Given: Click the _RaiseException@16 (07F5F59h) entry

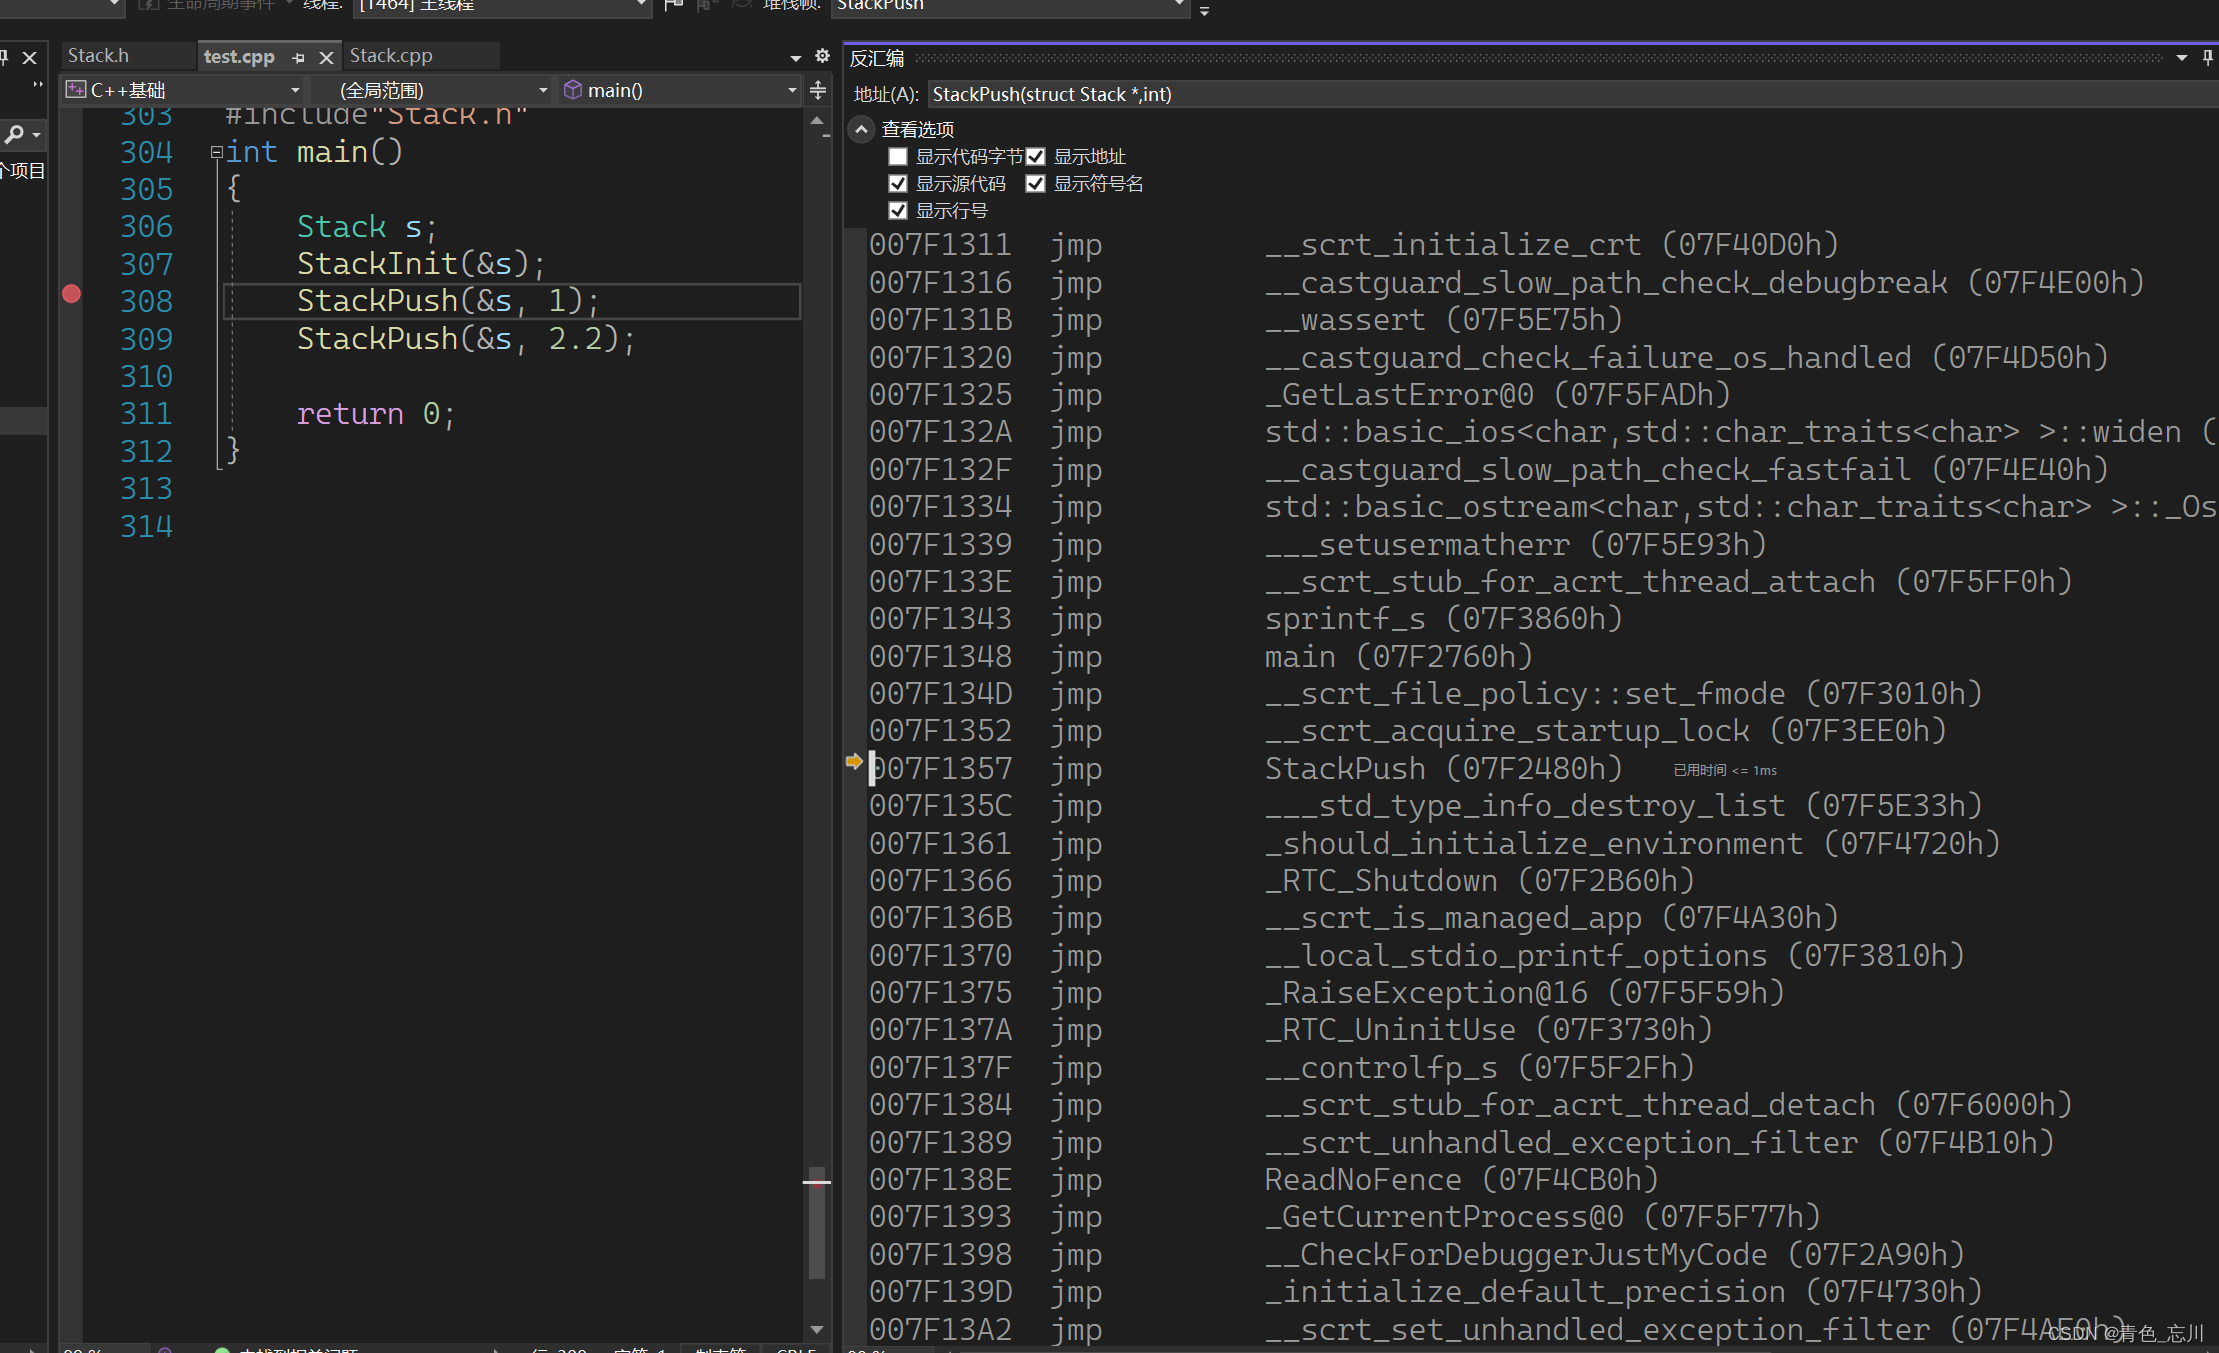Looking at the screenshot, I should click(x=1524, y=993).
